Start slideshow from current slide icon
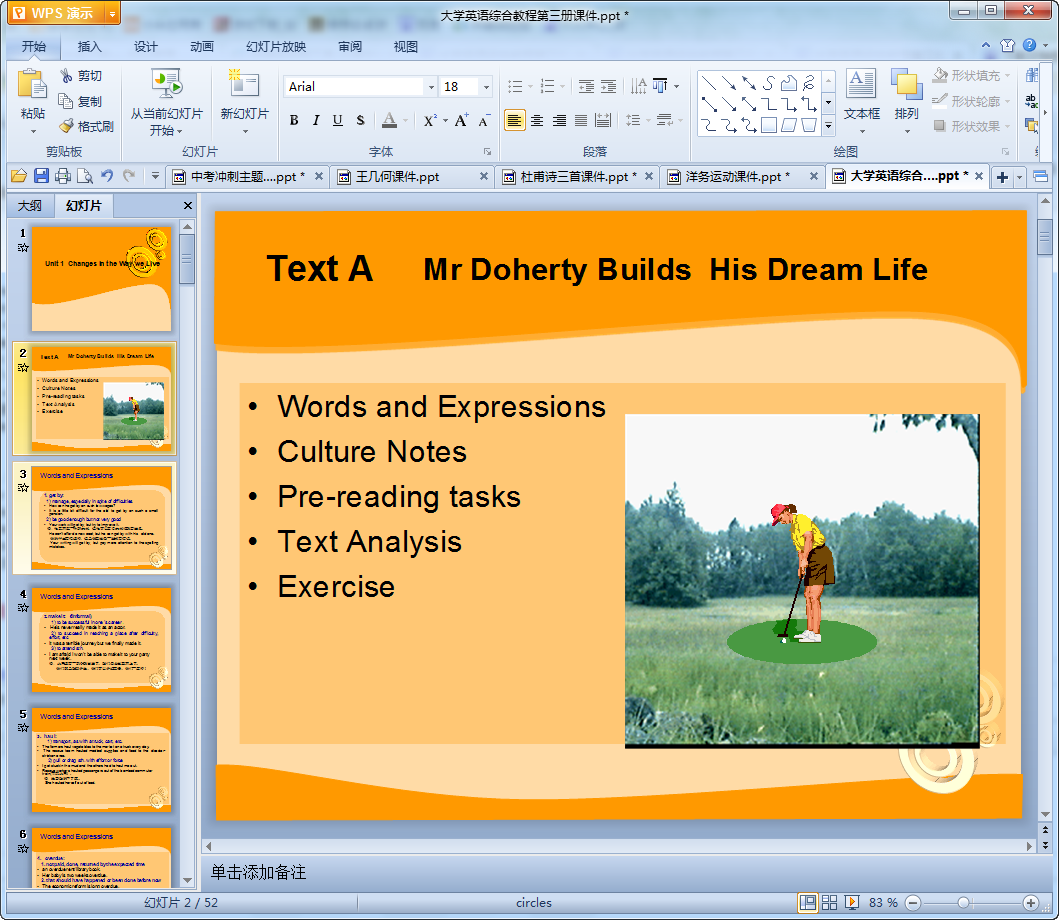The height and width of the screenshot is (920, 1059). (166, 85)
